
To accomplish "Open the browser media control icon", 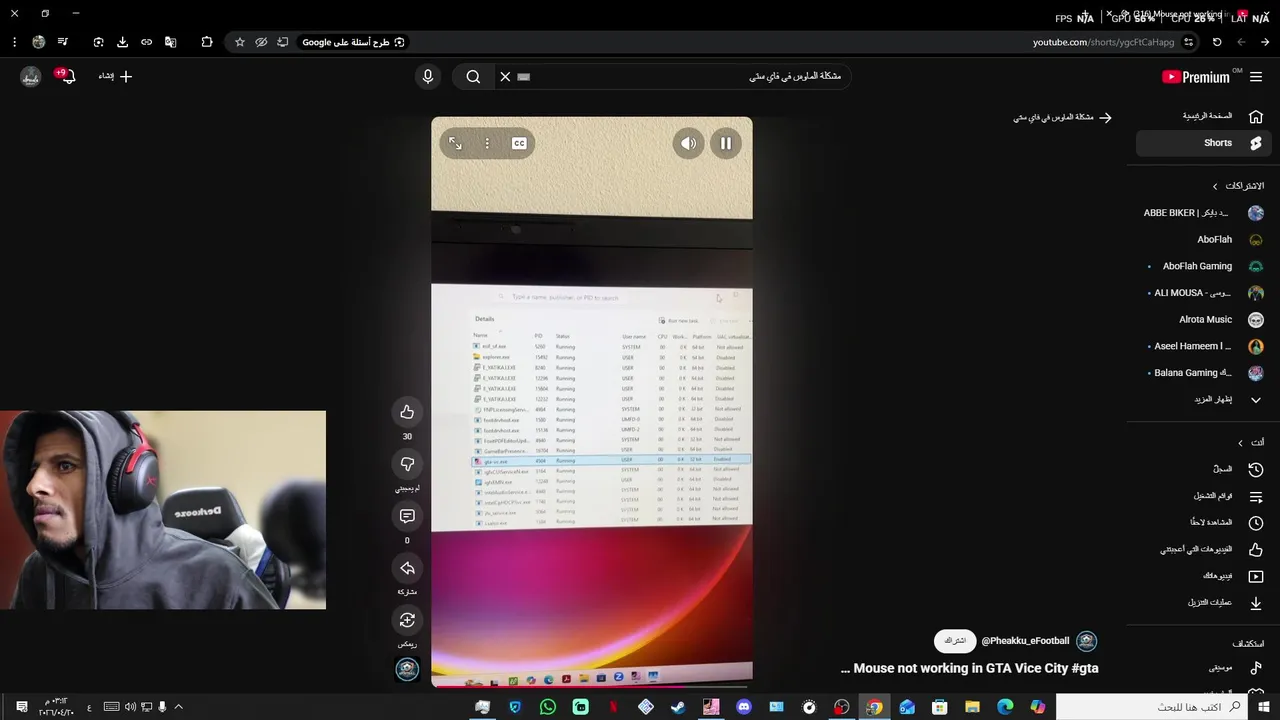I will [x=63, y=42].
